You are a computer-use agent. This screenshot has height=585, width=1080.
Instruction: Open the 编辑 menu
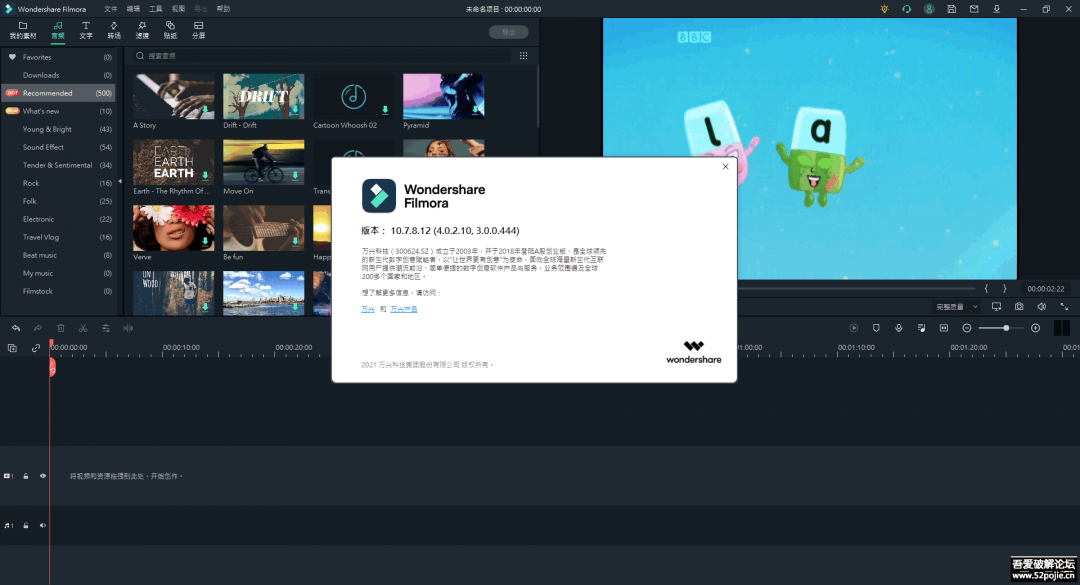pos(134,9)
